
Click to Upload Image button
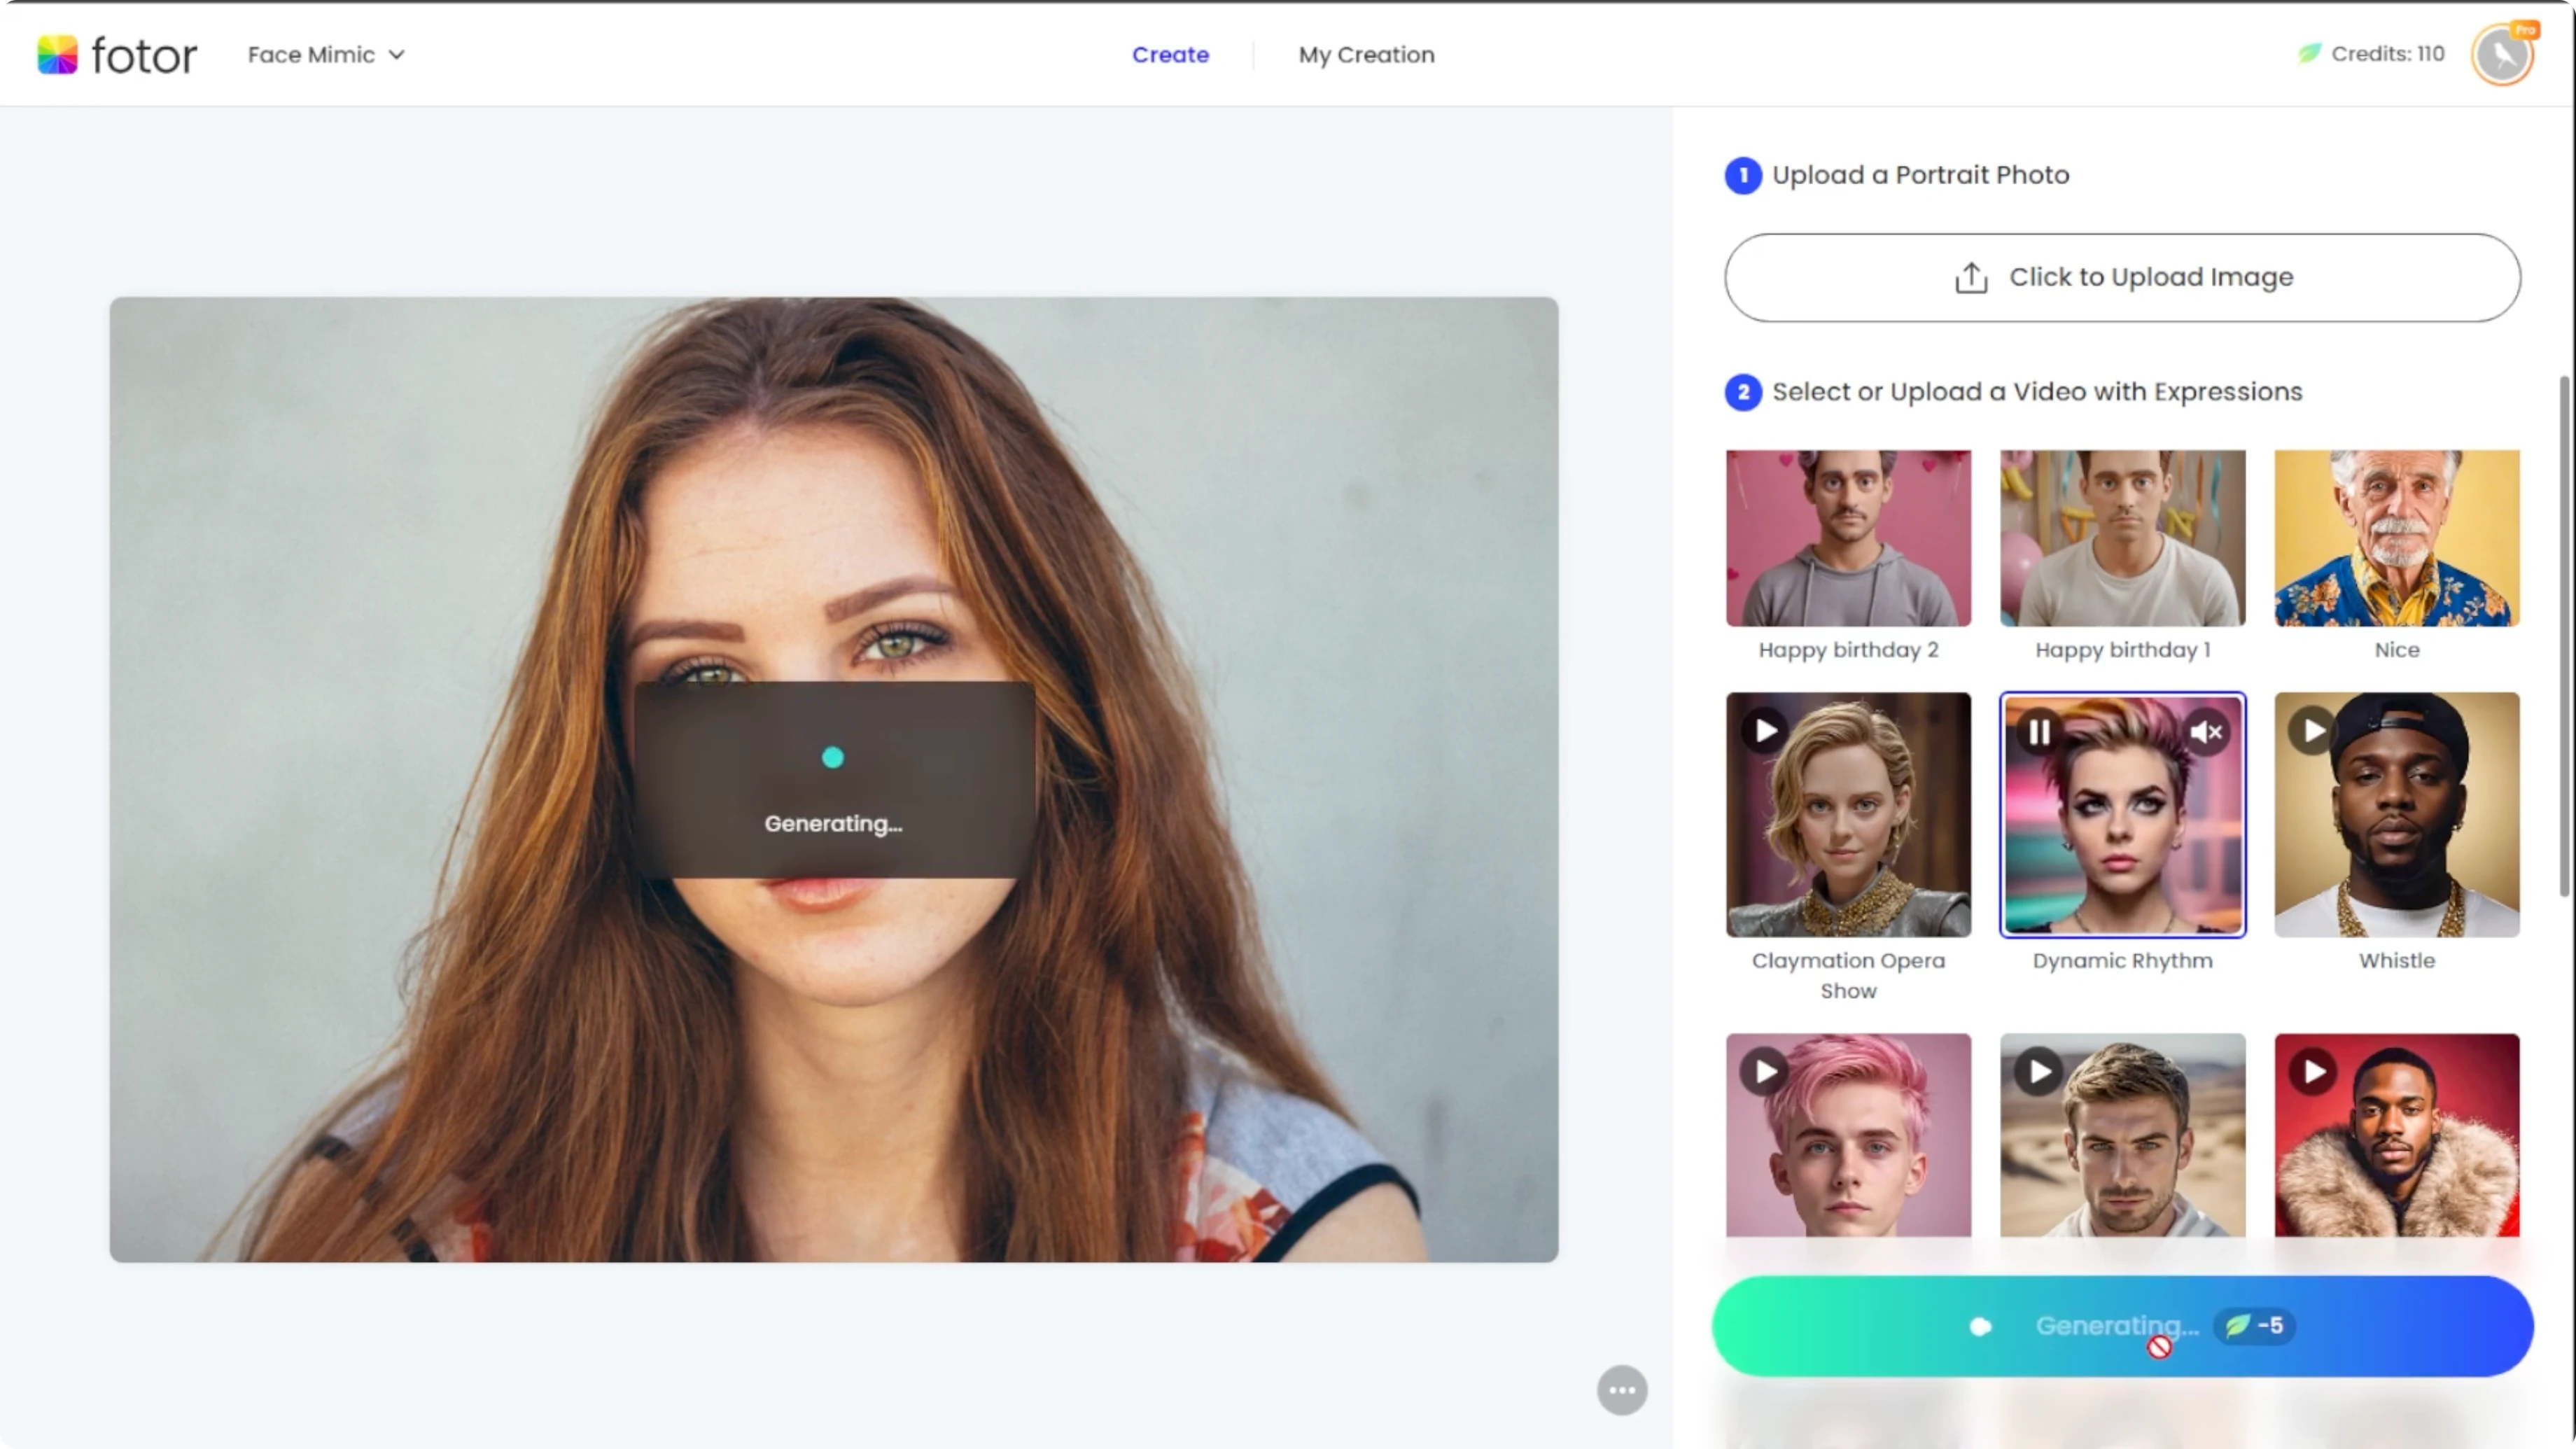[x=2122, y=277]
